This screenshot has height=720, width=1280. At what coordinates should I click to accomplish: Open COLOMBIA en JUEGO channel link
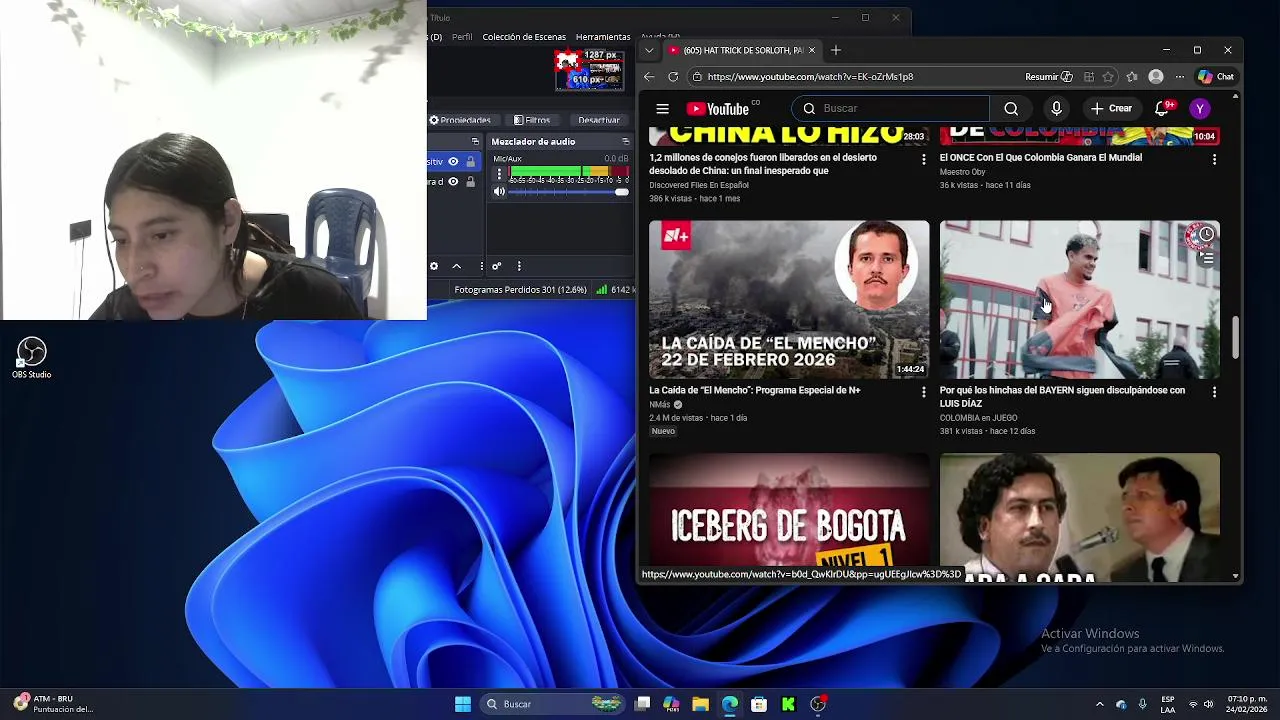[978, 418]
